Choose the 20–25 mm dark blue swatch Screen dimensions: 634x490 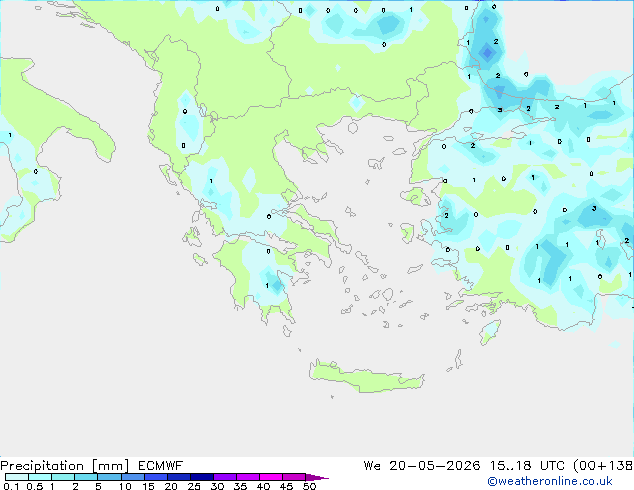point(179,477)
